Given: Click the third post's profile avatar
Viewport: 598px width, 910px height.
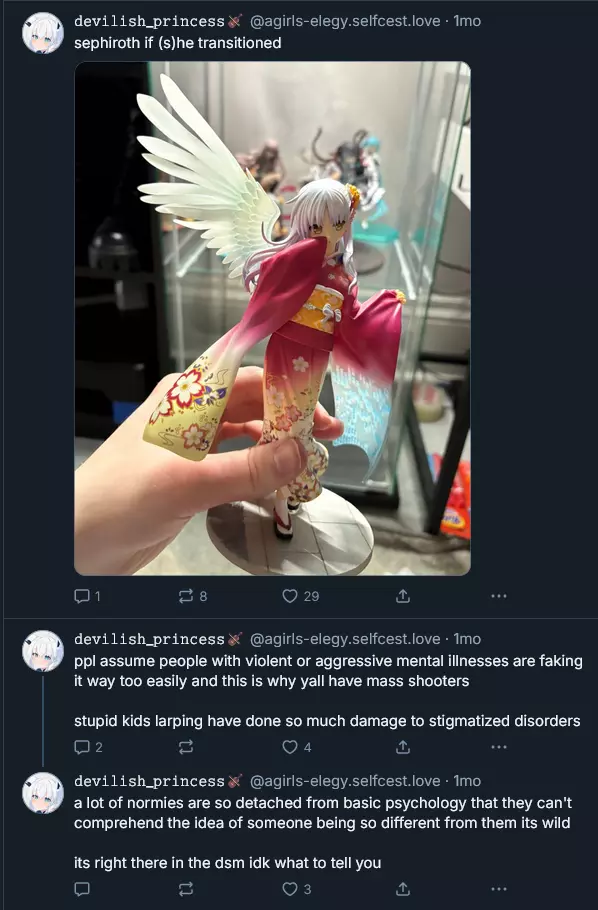Looking at the screenshot, I should click(x=43, y=793).
